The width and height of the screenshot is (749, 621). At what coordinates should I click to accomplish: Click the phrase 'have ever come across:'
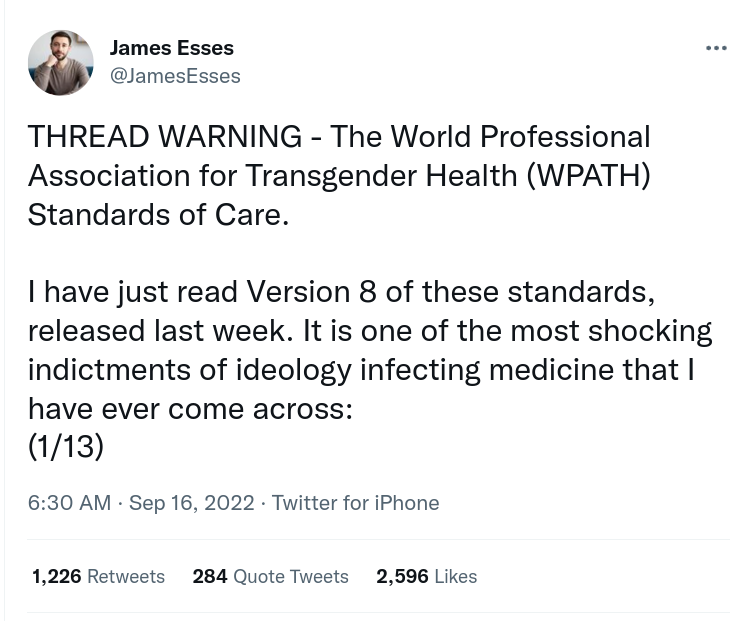(190, 408)
